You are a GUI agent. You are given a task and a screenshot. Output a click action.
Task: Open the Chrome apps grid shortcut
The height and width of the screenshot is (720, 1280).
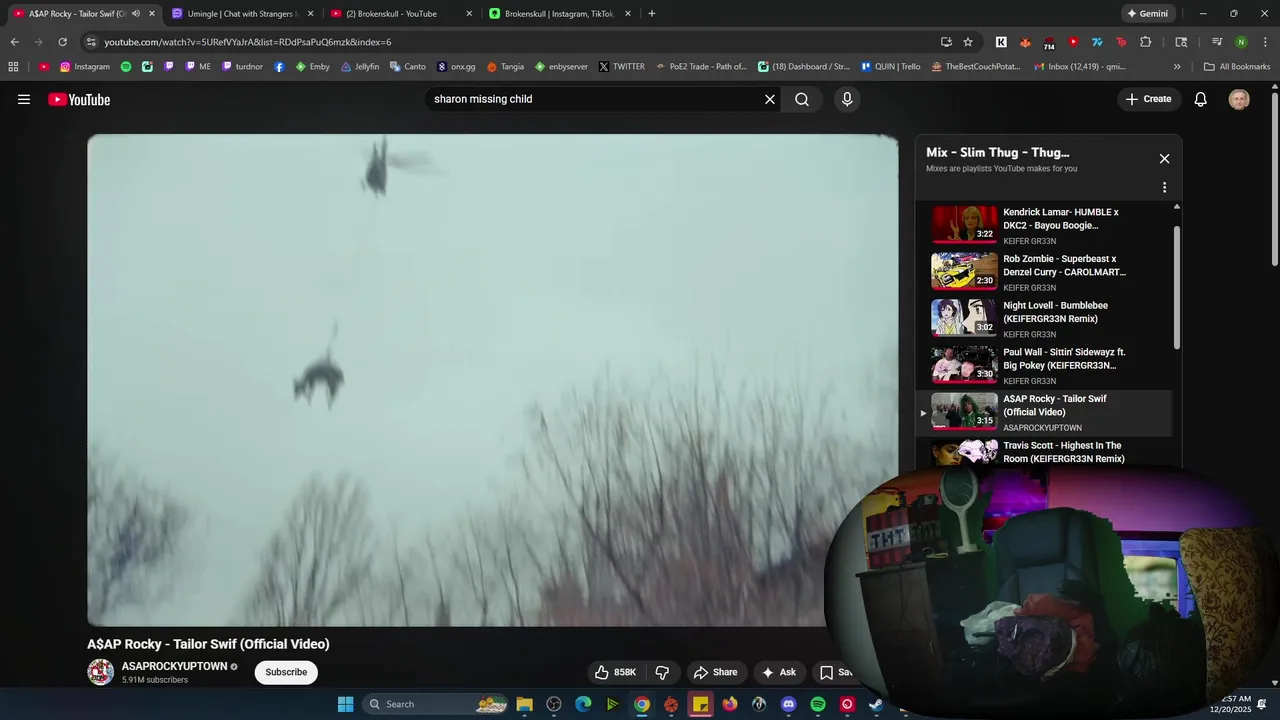click(13, 67)
